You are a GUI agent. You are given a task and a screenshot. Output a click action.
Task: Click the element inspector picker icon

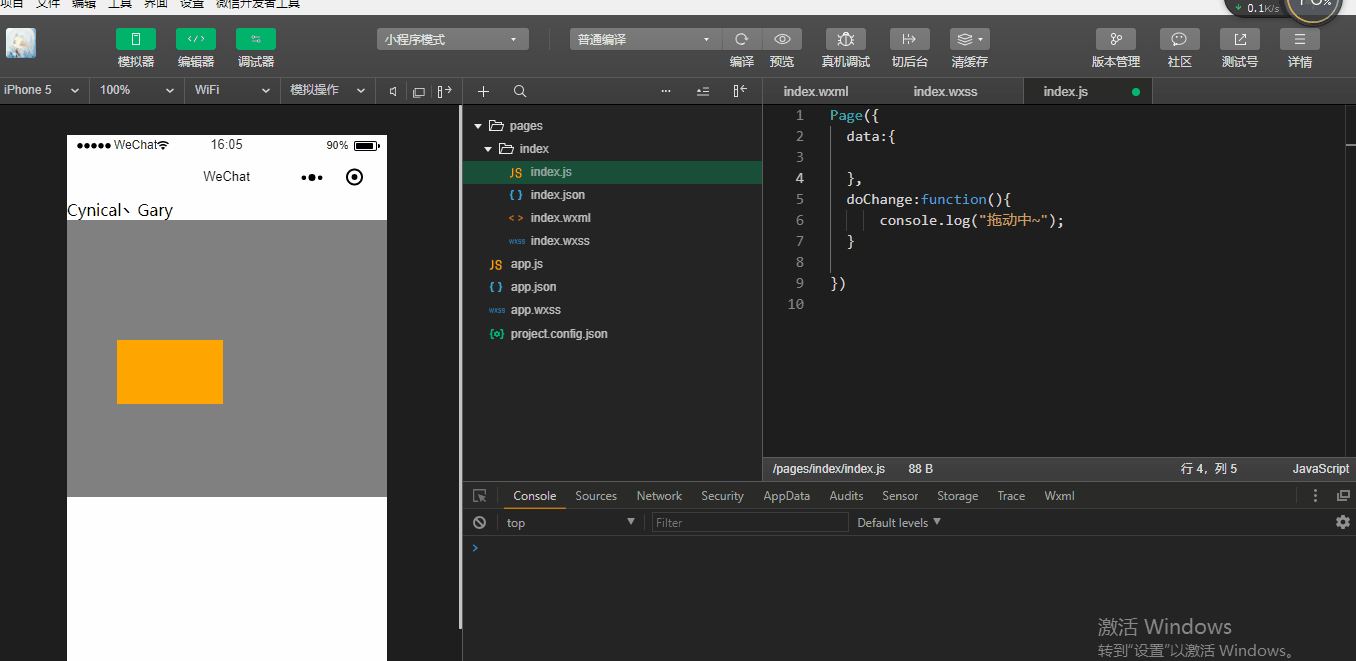pos(480,496)
